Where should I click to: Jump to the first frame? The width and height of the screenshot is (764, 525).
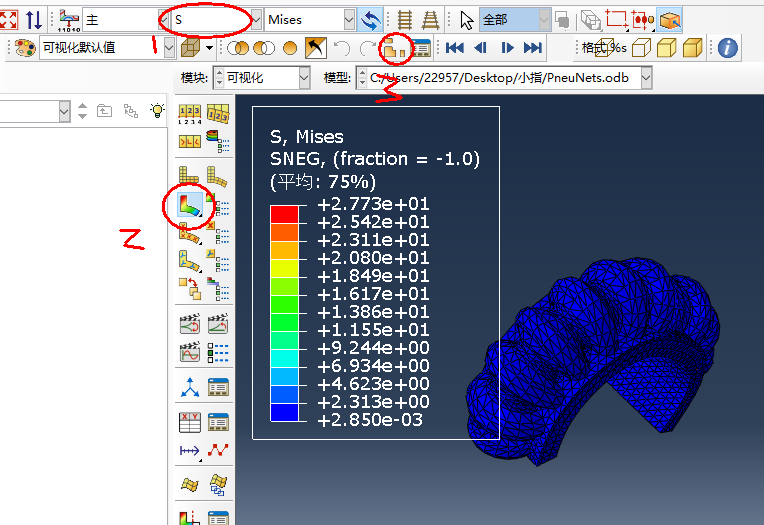(x=455, y=47)
